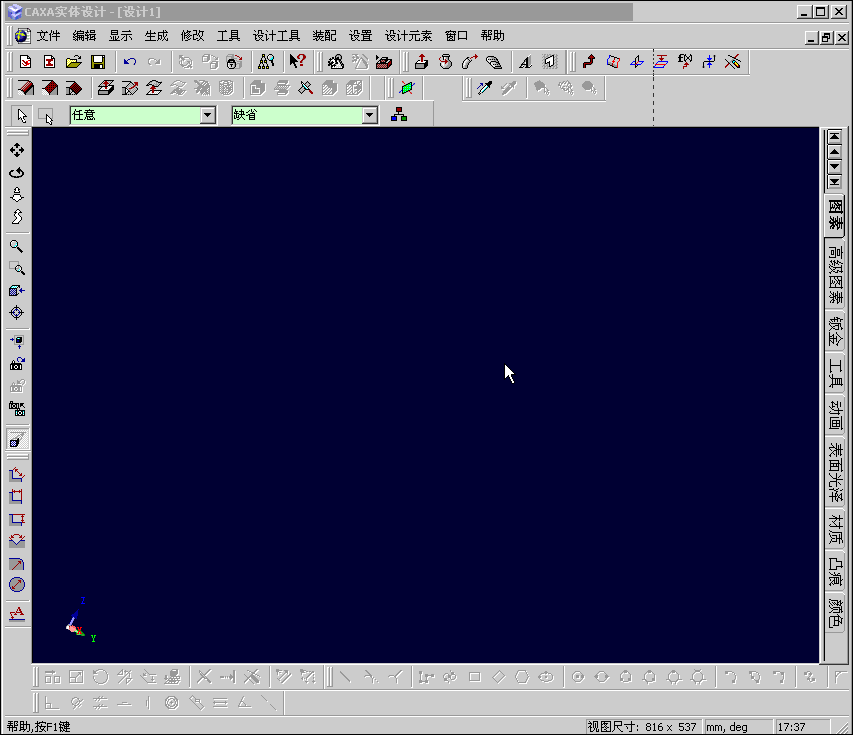Click the fx parameter icon in toolbar
853x735 pixels.
[685, 61]
